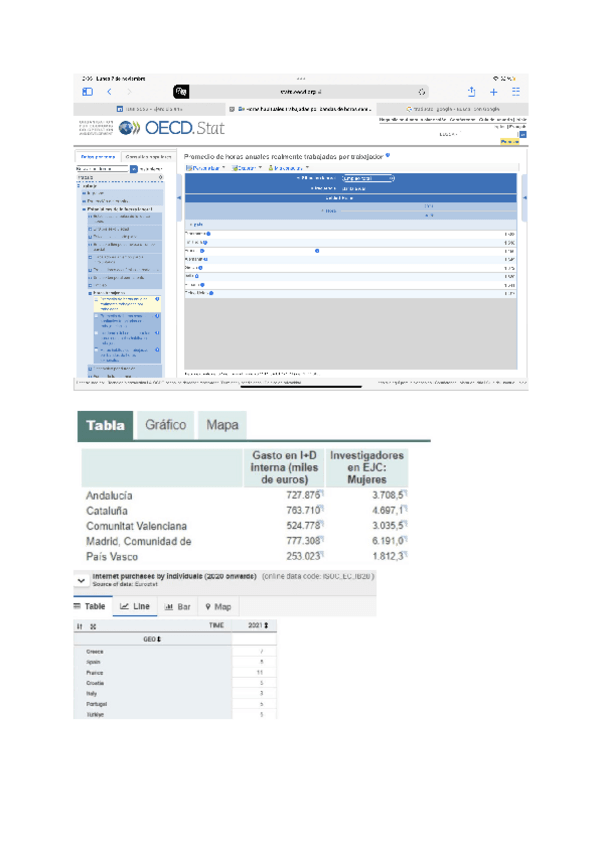Click the OECD.Stat logo
Image resolution: width=600 pixels, height=848 pixels.
(x=171, y=128)
